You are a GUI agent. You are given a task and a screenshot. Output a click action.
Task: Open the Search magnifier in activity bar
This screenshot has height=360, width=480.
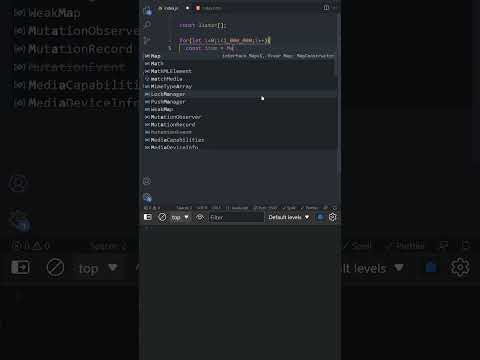pyautogui.click(x=147, y=25)
